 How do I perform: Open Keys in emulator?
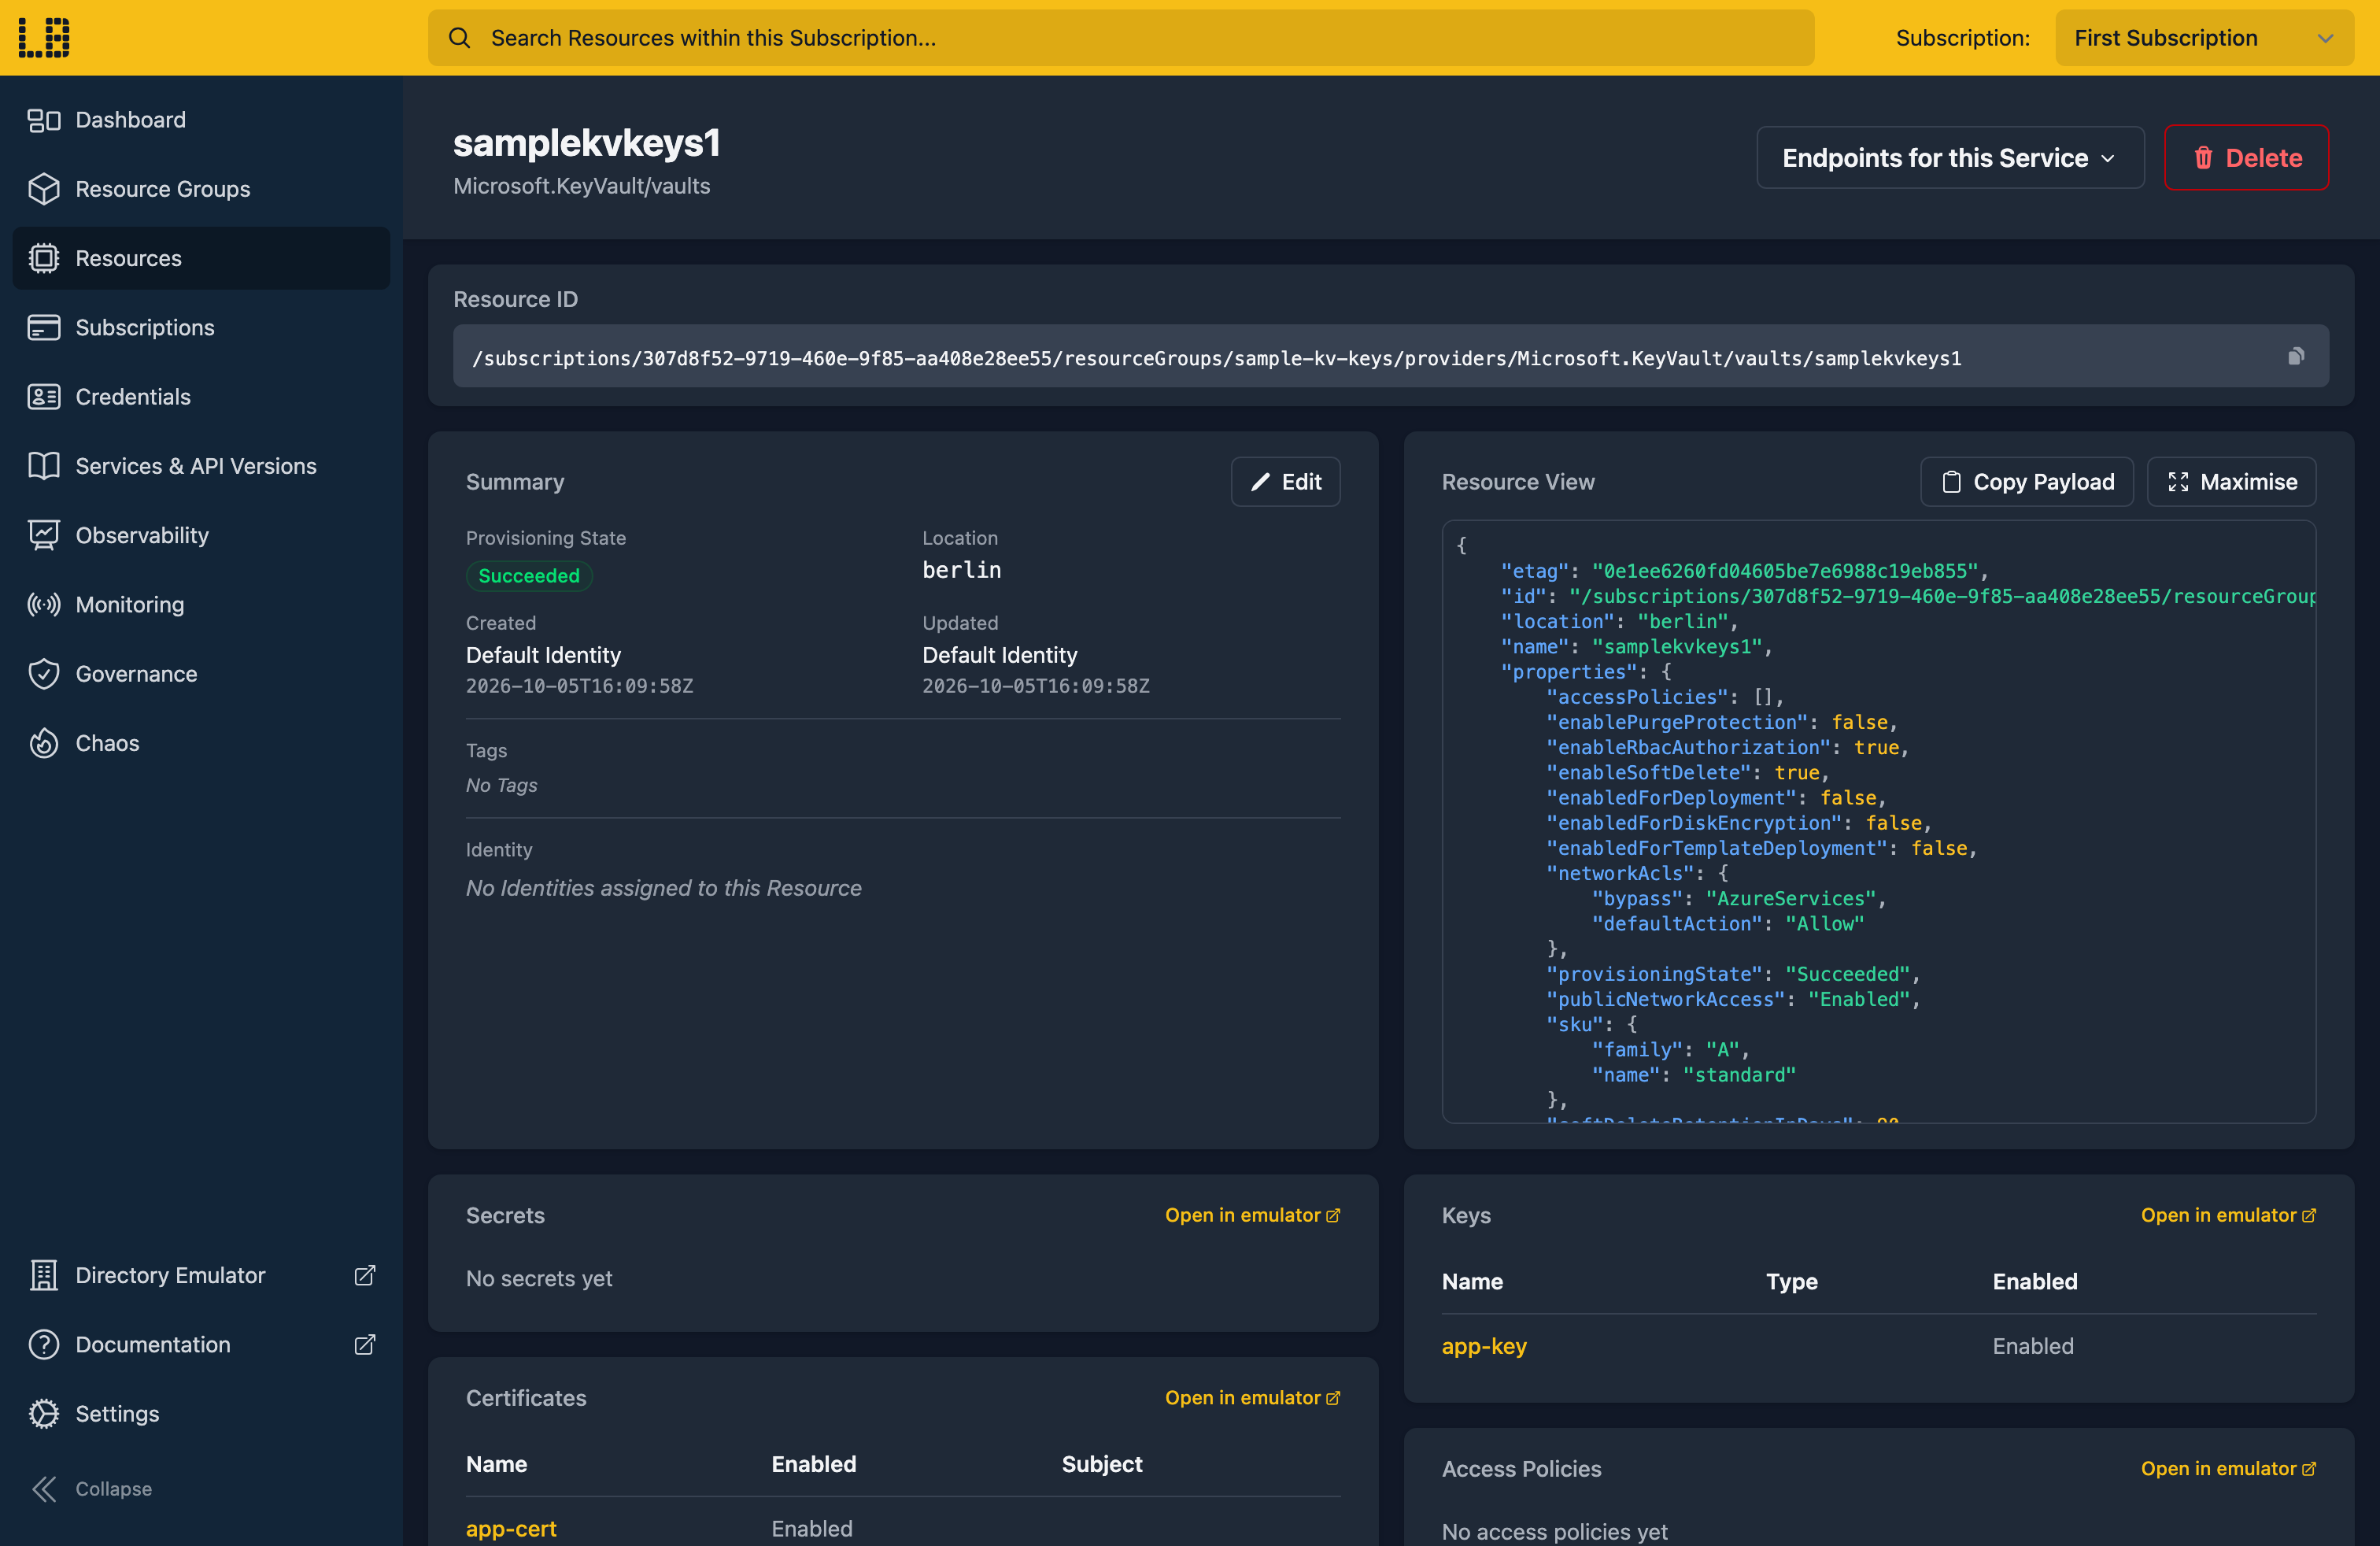(x=2228, y=1216)
